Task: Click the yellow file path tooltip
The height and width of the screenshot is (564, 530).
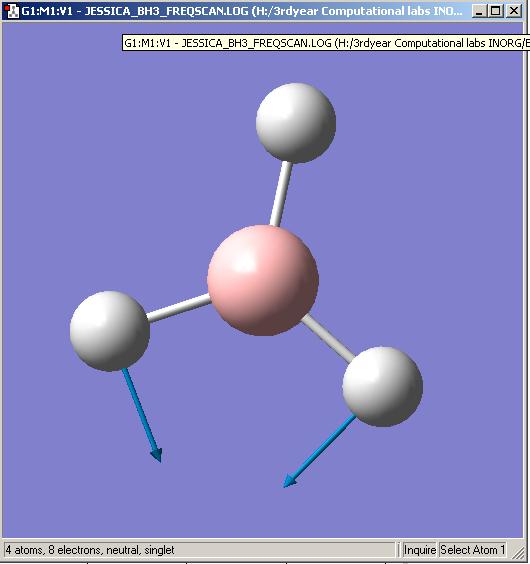Action: [x=326, y=43]
